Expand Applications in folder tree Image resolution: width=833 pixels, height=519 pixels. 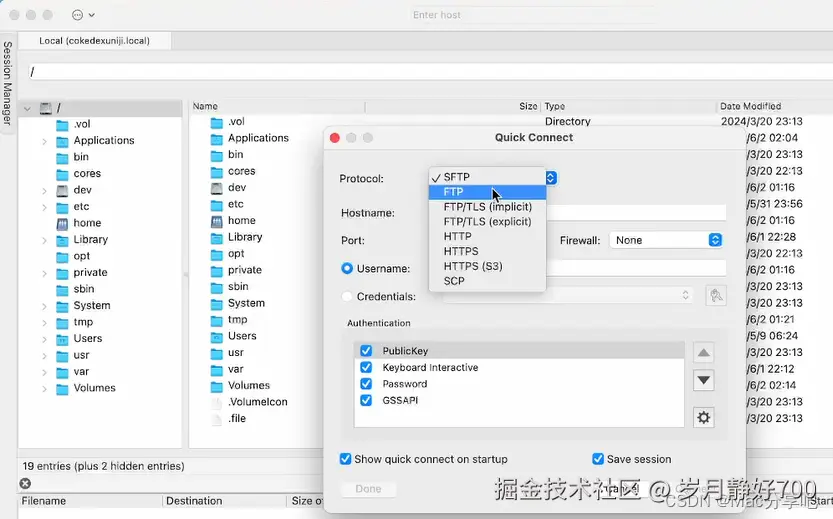[x=45, y=141]
